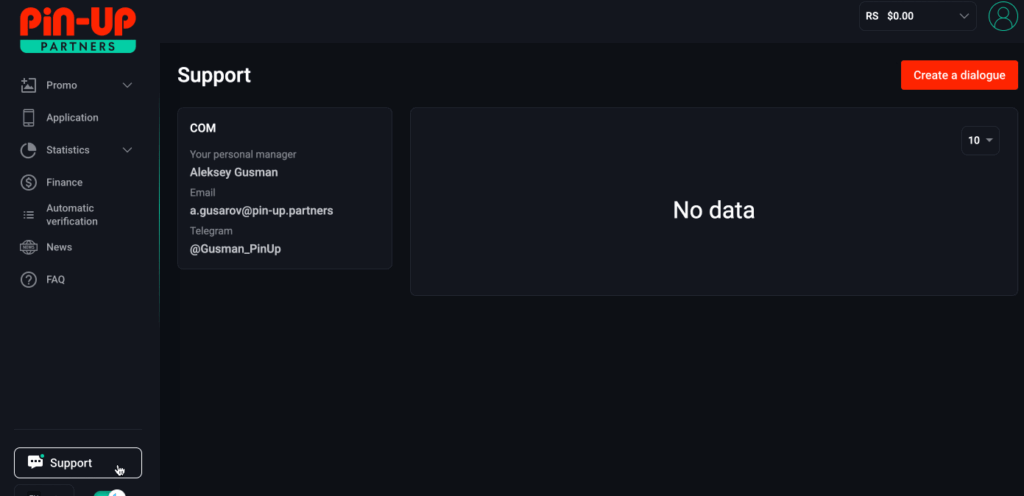The height and width of the screenshot is (496, 1024).
Task: Expand the Promo submenu chevron
Action: [127, 85]
